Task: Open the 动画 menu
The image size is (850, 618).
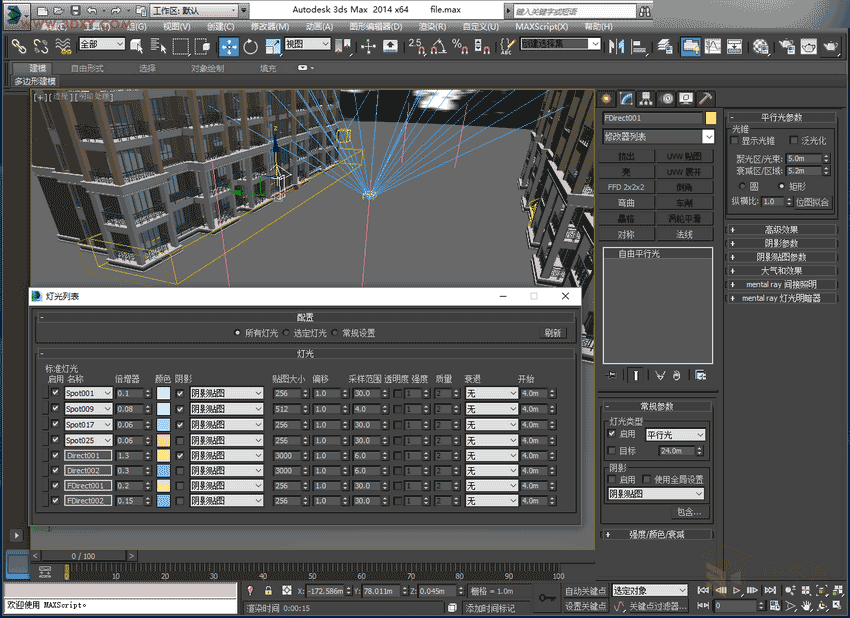Action: tap(319, 26)
